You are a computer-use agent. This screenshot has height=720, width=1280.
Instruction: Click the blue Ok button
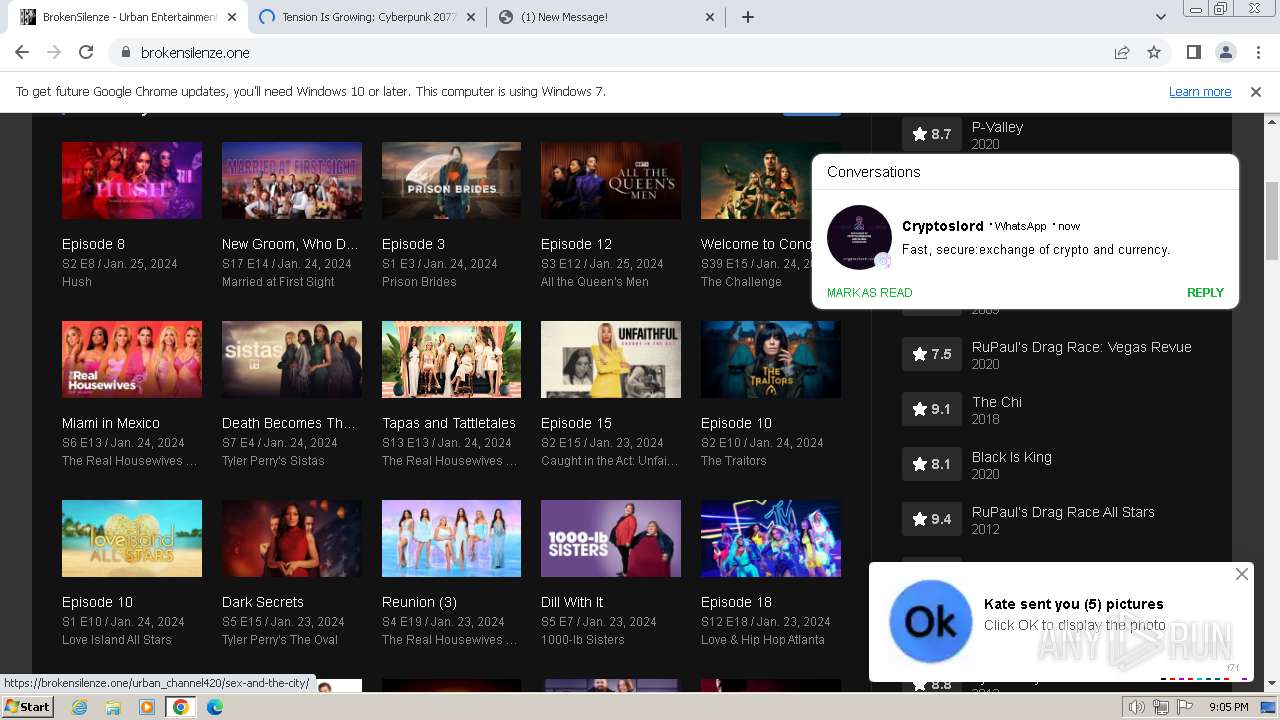click(x=930, y=621)
